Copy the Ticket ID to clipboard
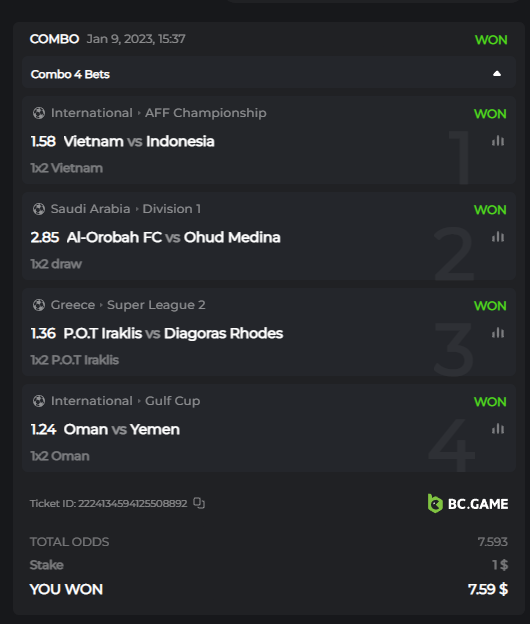Image resolution: width=530 pixels, height=624 pixels. click(199, 503)
